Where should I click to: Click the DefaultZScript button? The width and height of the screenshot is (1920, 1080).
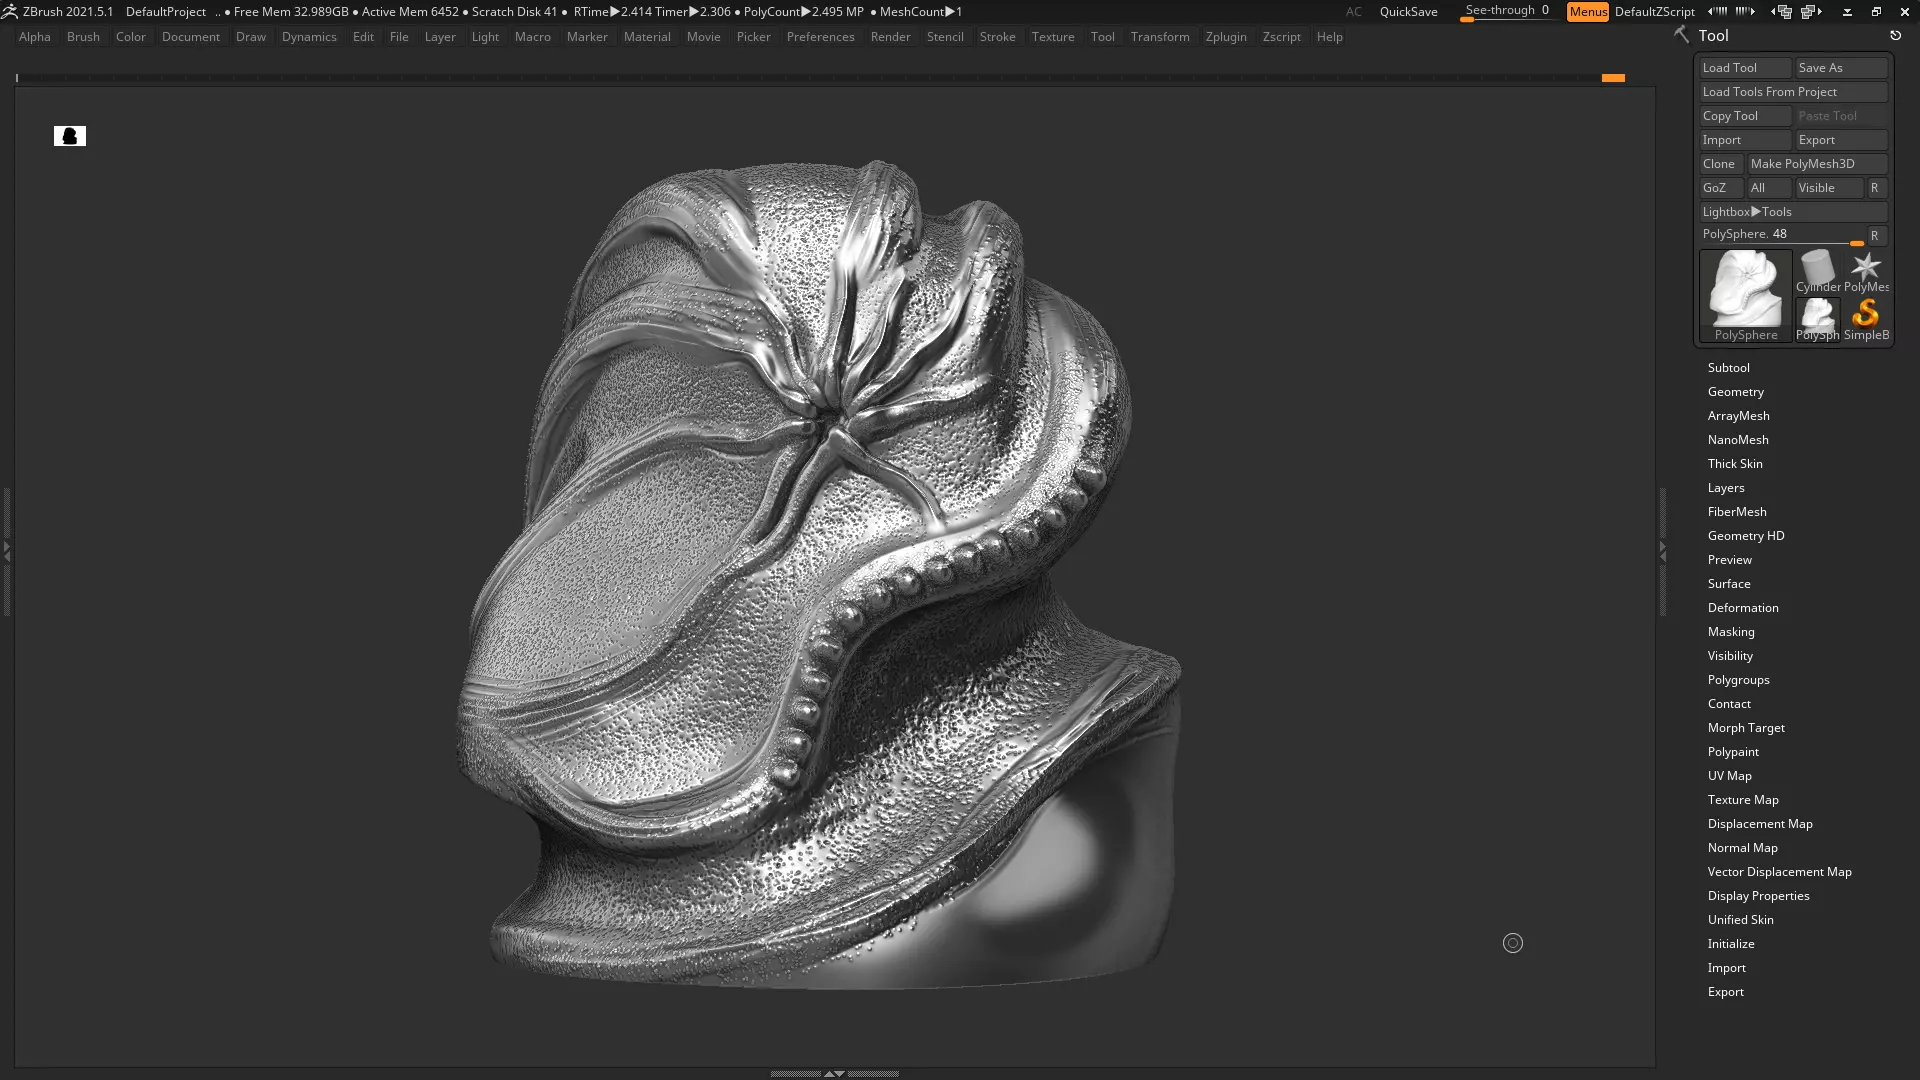coord(1654,12)
